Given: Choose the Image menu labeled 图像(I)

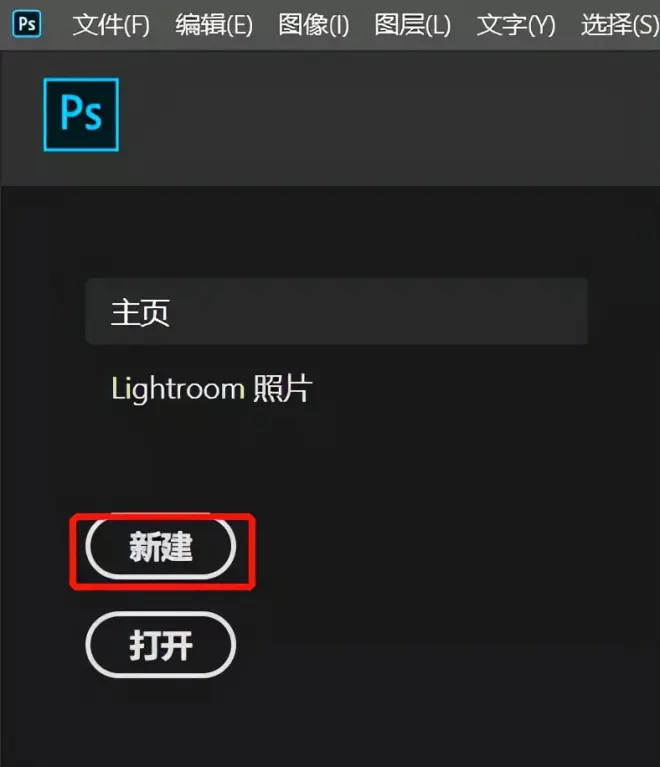Looking at the screenshot, I should (x=314, y=25).
